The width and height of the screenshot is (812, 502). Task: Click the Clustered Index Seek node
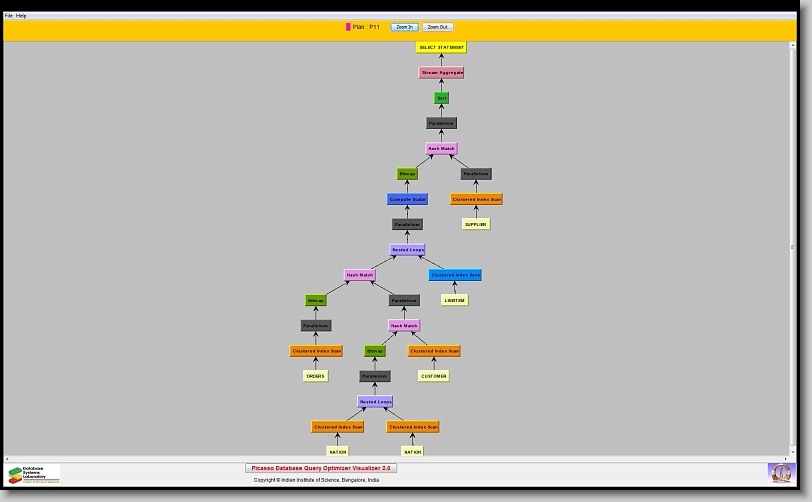pyautogui.click(x=455, y=275)
